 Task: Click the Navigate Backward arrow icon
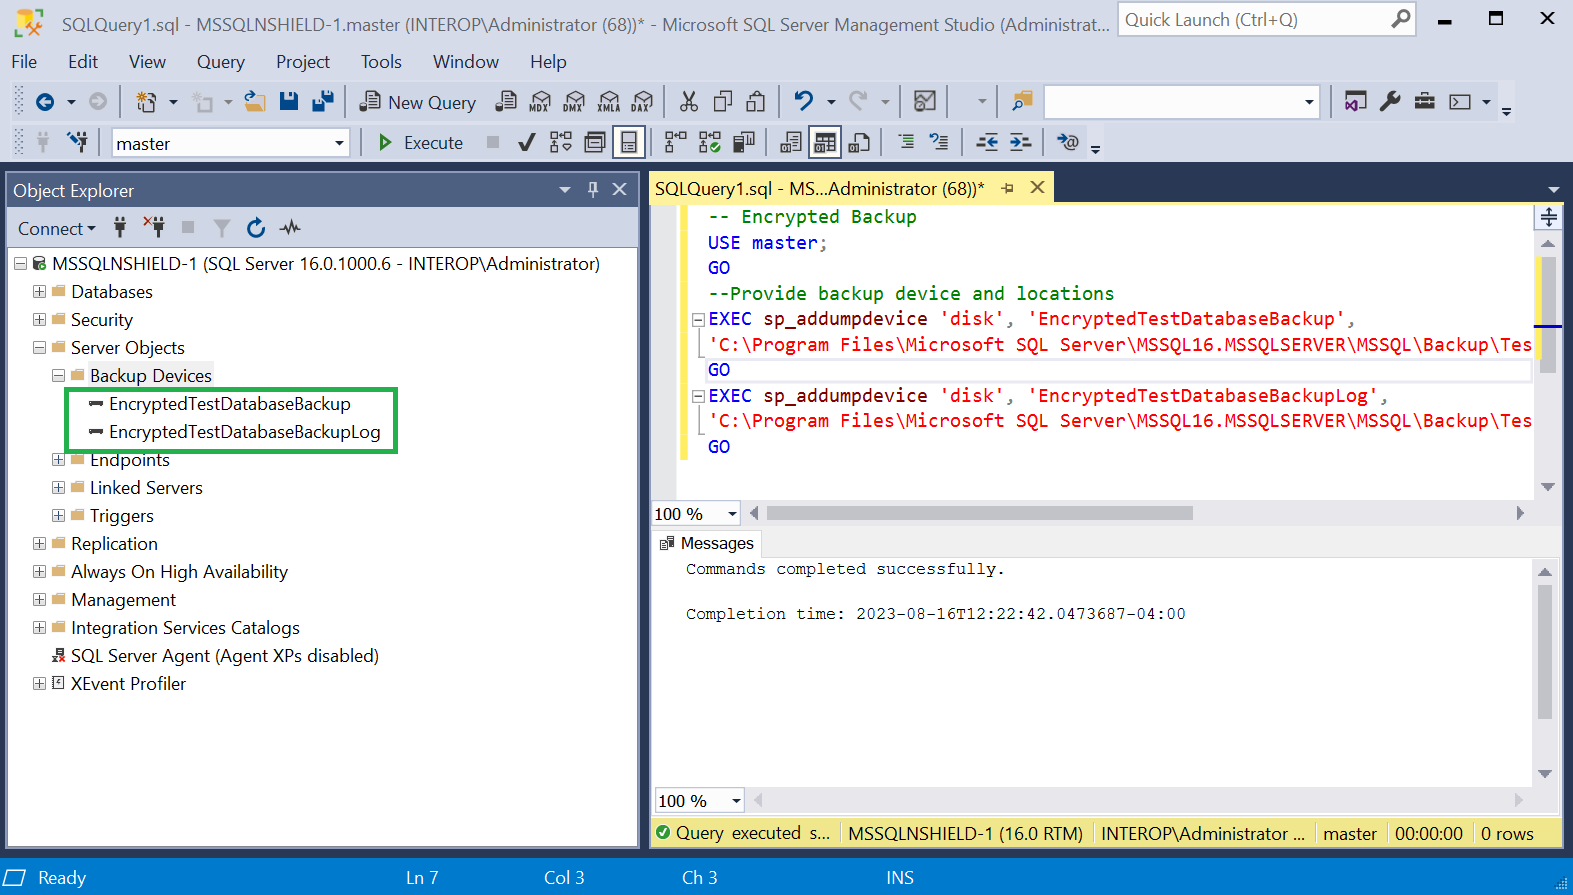pyautogui.click(x=45, y=102)
